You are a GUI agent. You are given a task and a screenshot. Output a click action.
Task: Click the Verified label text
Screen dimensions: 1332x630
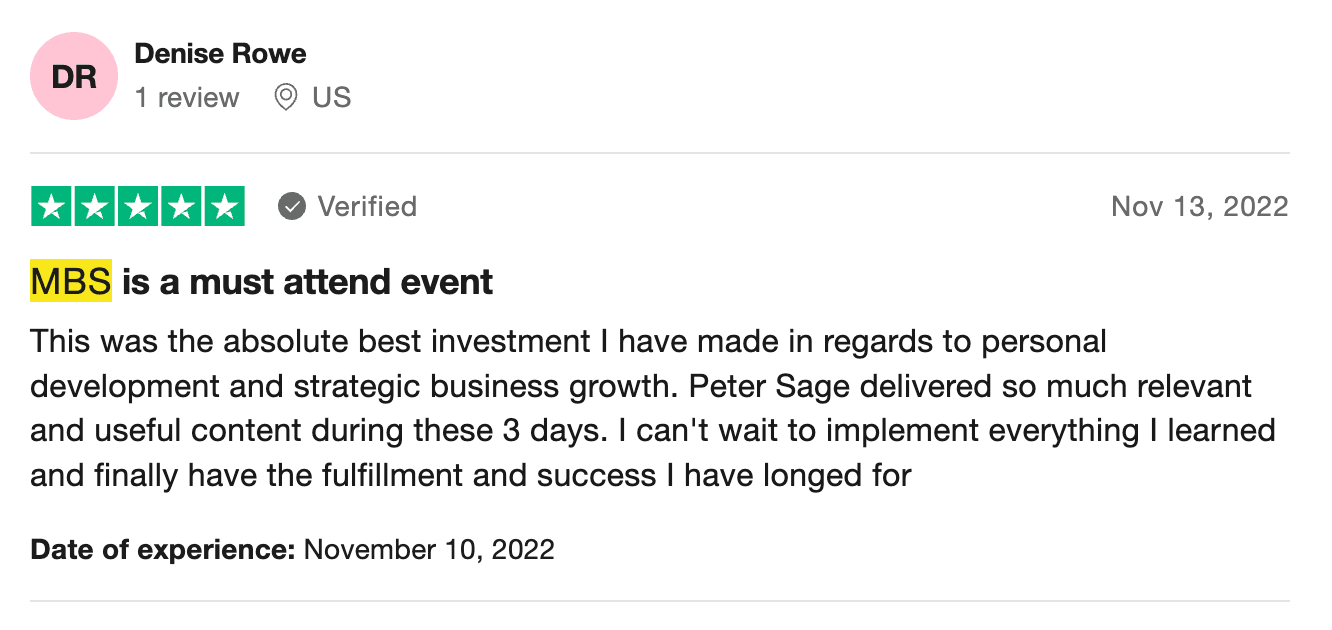pos(367,207)
